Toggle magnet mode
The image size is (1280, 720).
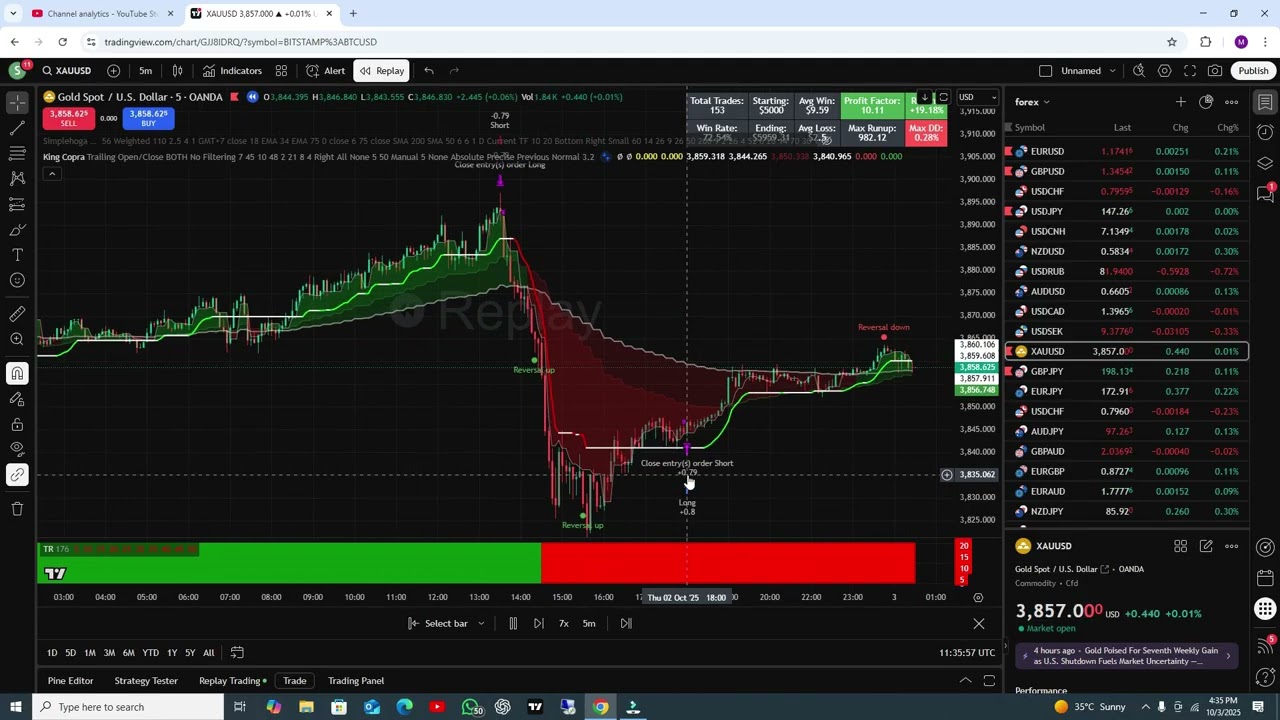tap(17, 373)
